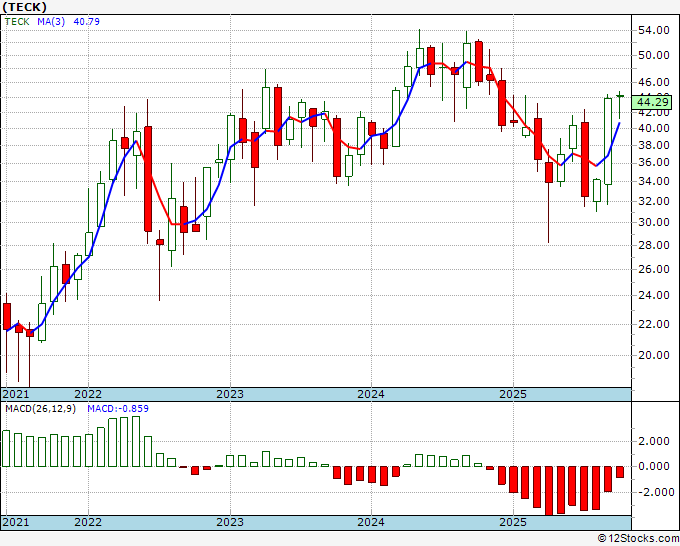This screenshot has height=546, width=680.
Task: Select the MA(3) legend label
Action: 50,20
